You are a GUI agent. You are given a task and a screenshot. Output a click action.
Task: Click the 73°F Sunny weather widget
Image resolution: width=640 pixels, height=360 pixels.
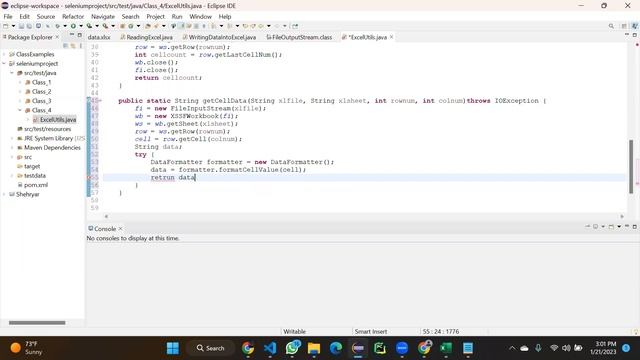pos(27,348)
